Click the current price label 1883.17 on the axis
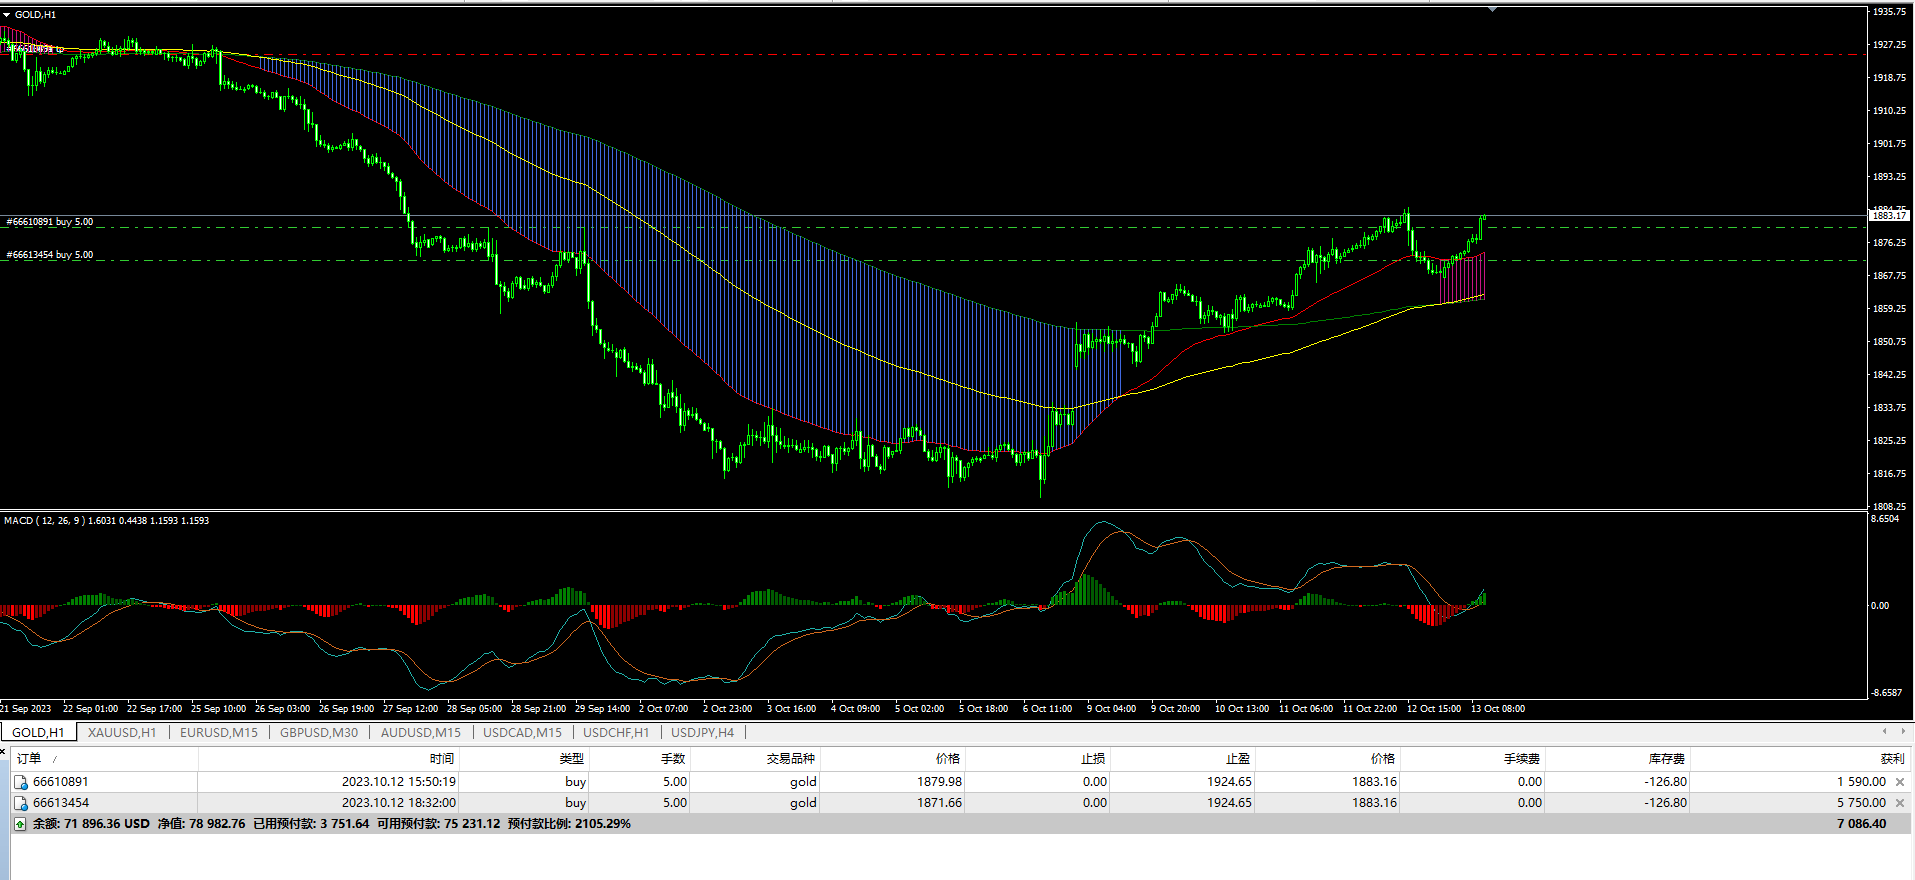1915x880 pixels. (1889, 216)
